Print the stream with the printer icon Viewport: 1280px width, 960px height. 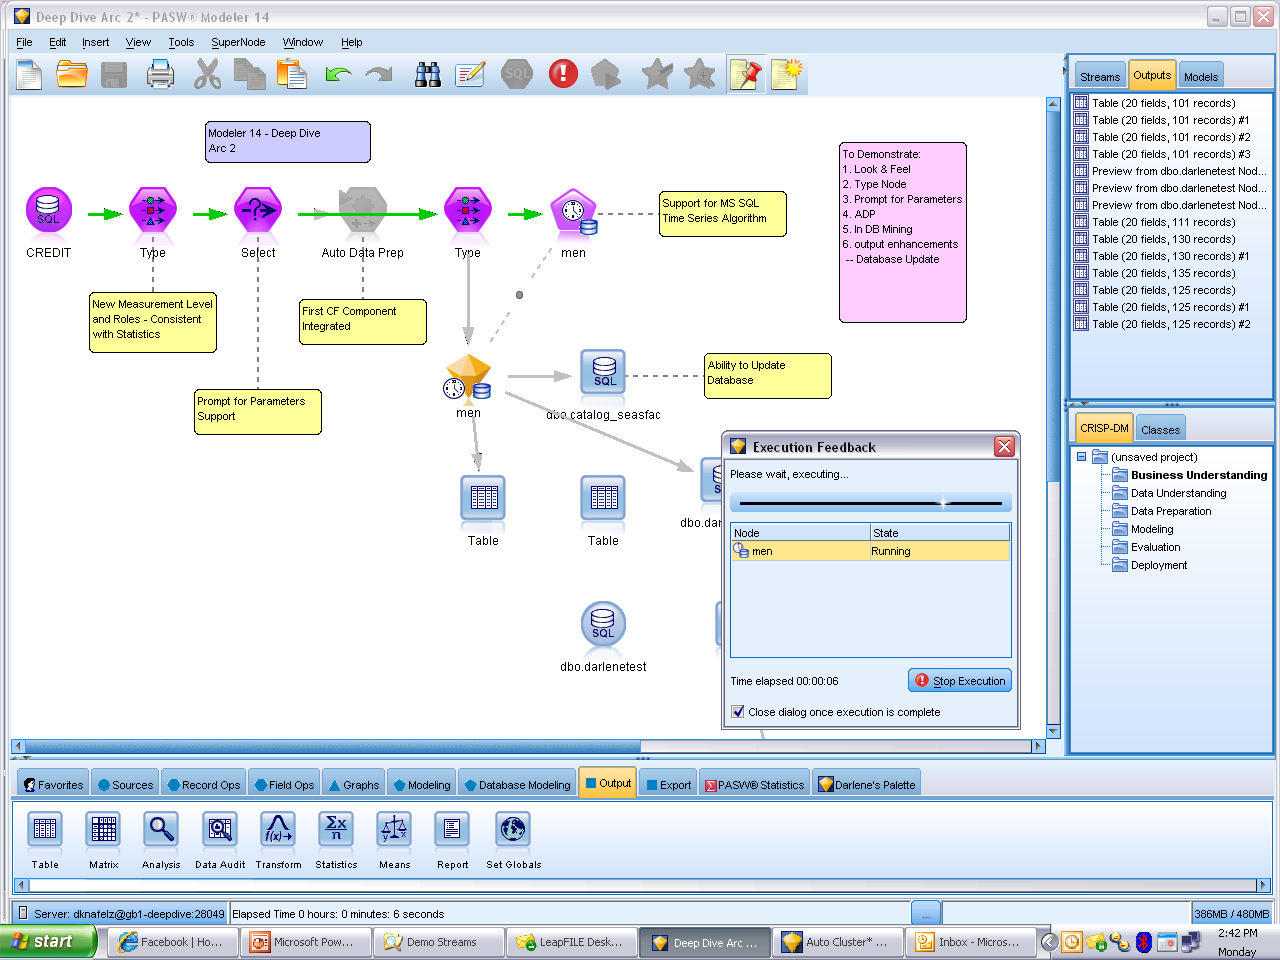click(x=160, y=74)
